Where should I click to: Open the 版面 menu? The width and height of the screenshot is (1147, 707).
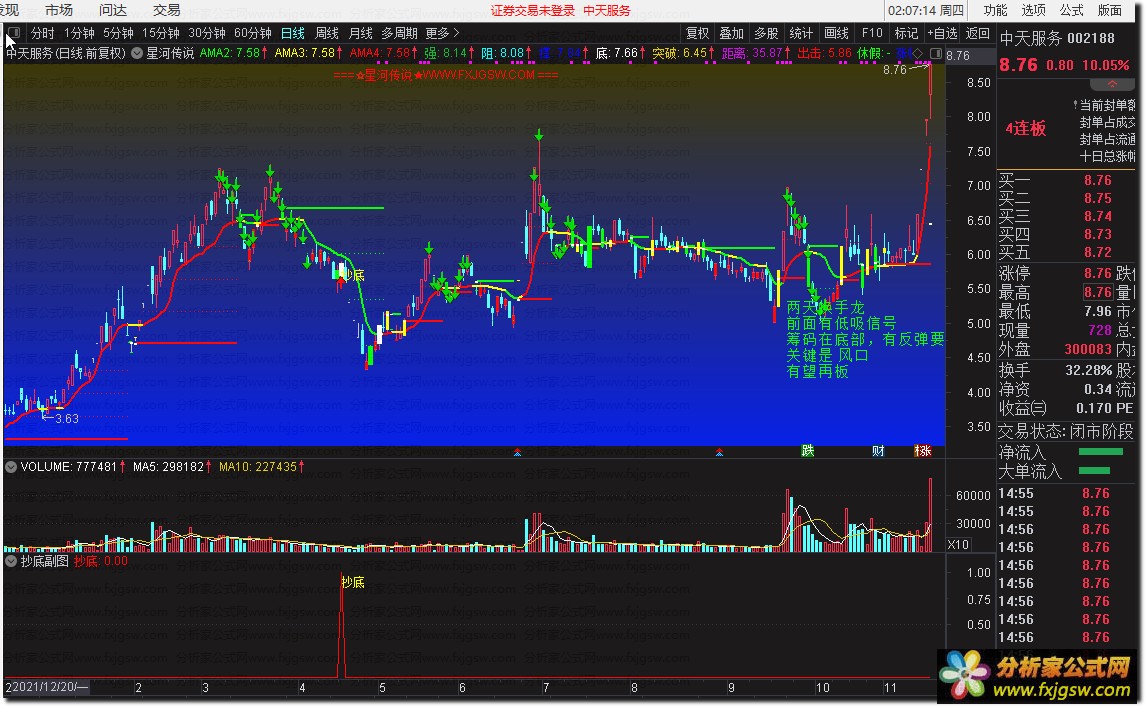1110,10
